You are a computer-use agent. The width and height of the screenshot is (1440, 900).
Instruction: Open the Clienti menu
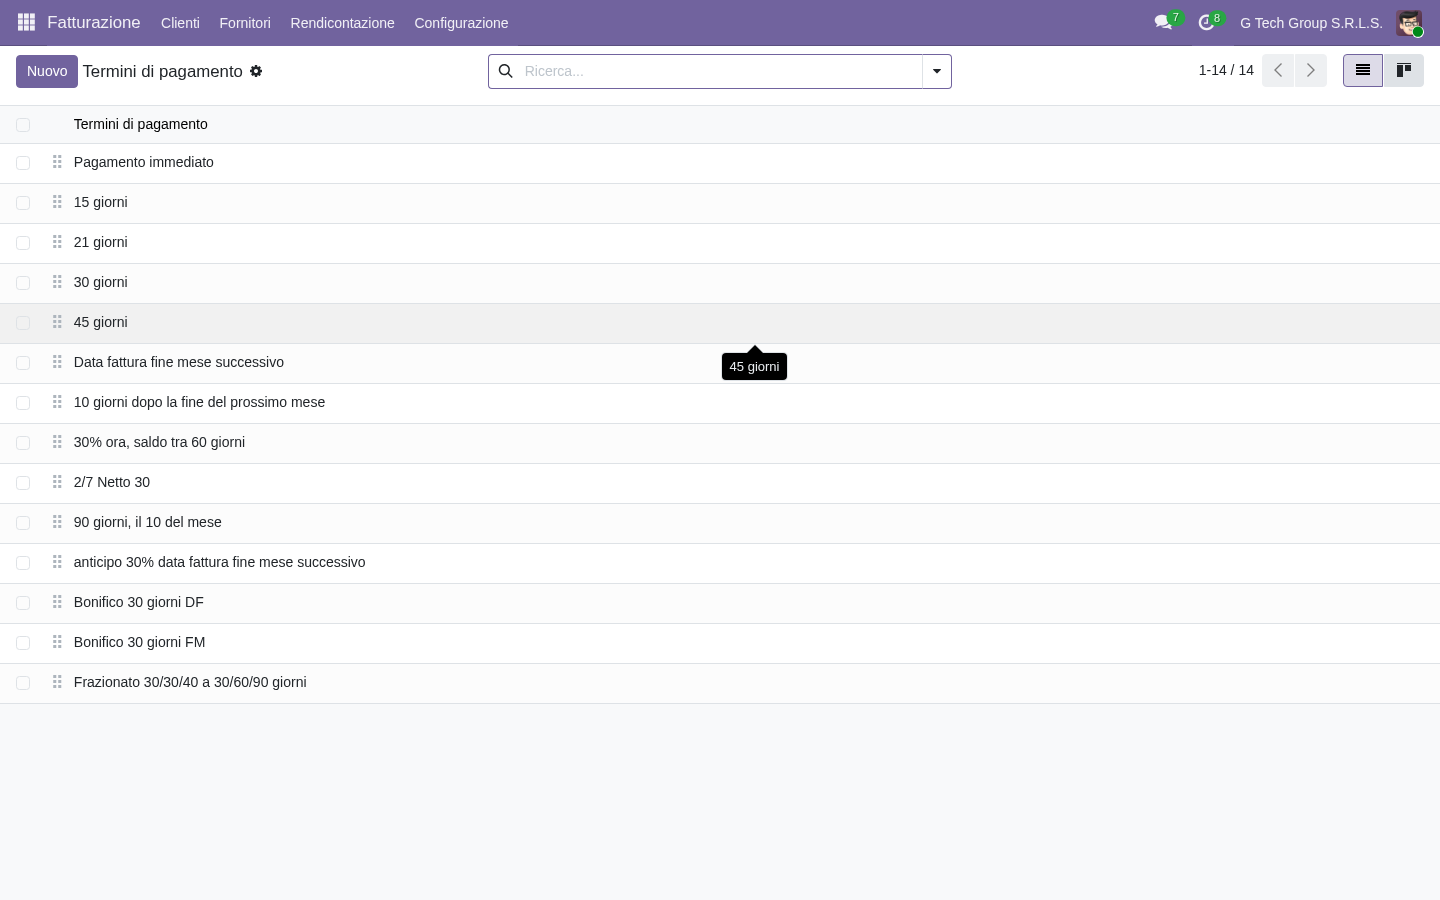click(x=180, y=22)
